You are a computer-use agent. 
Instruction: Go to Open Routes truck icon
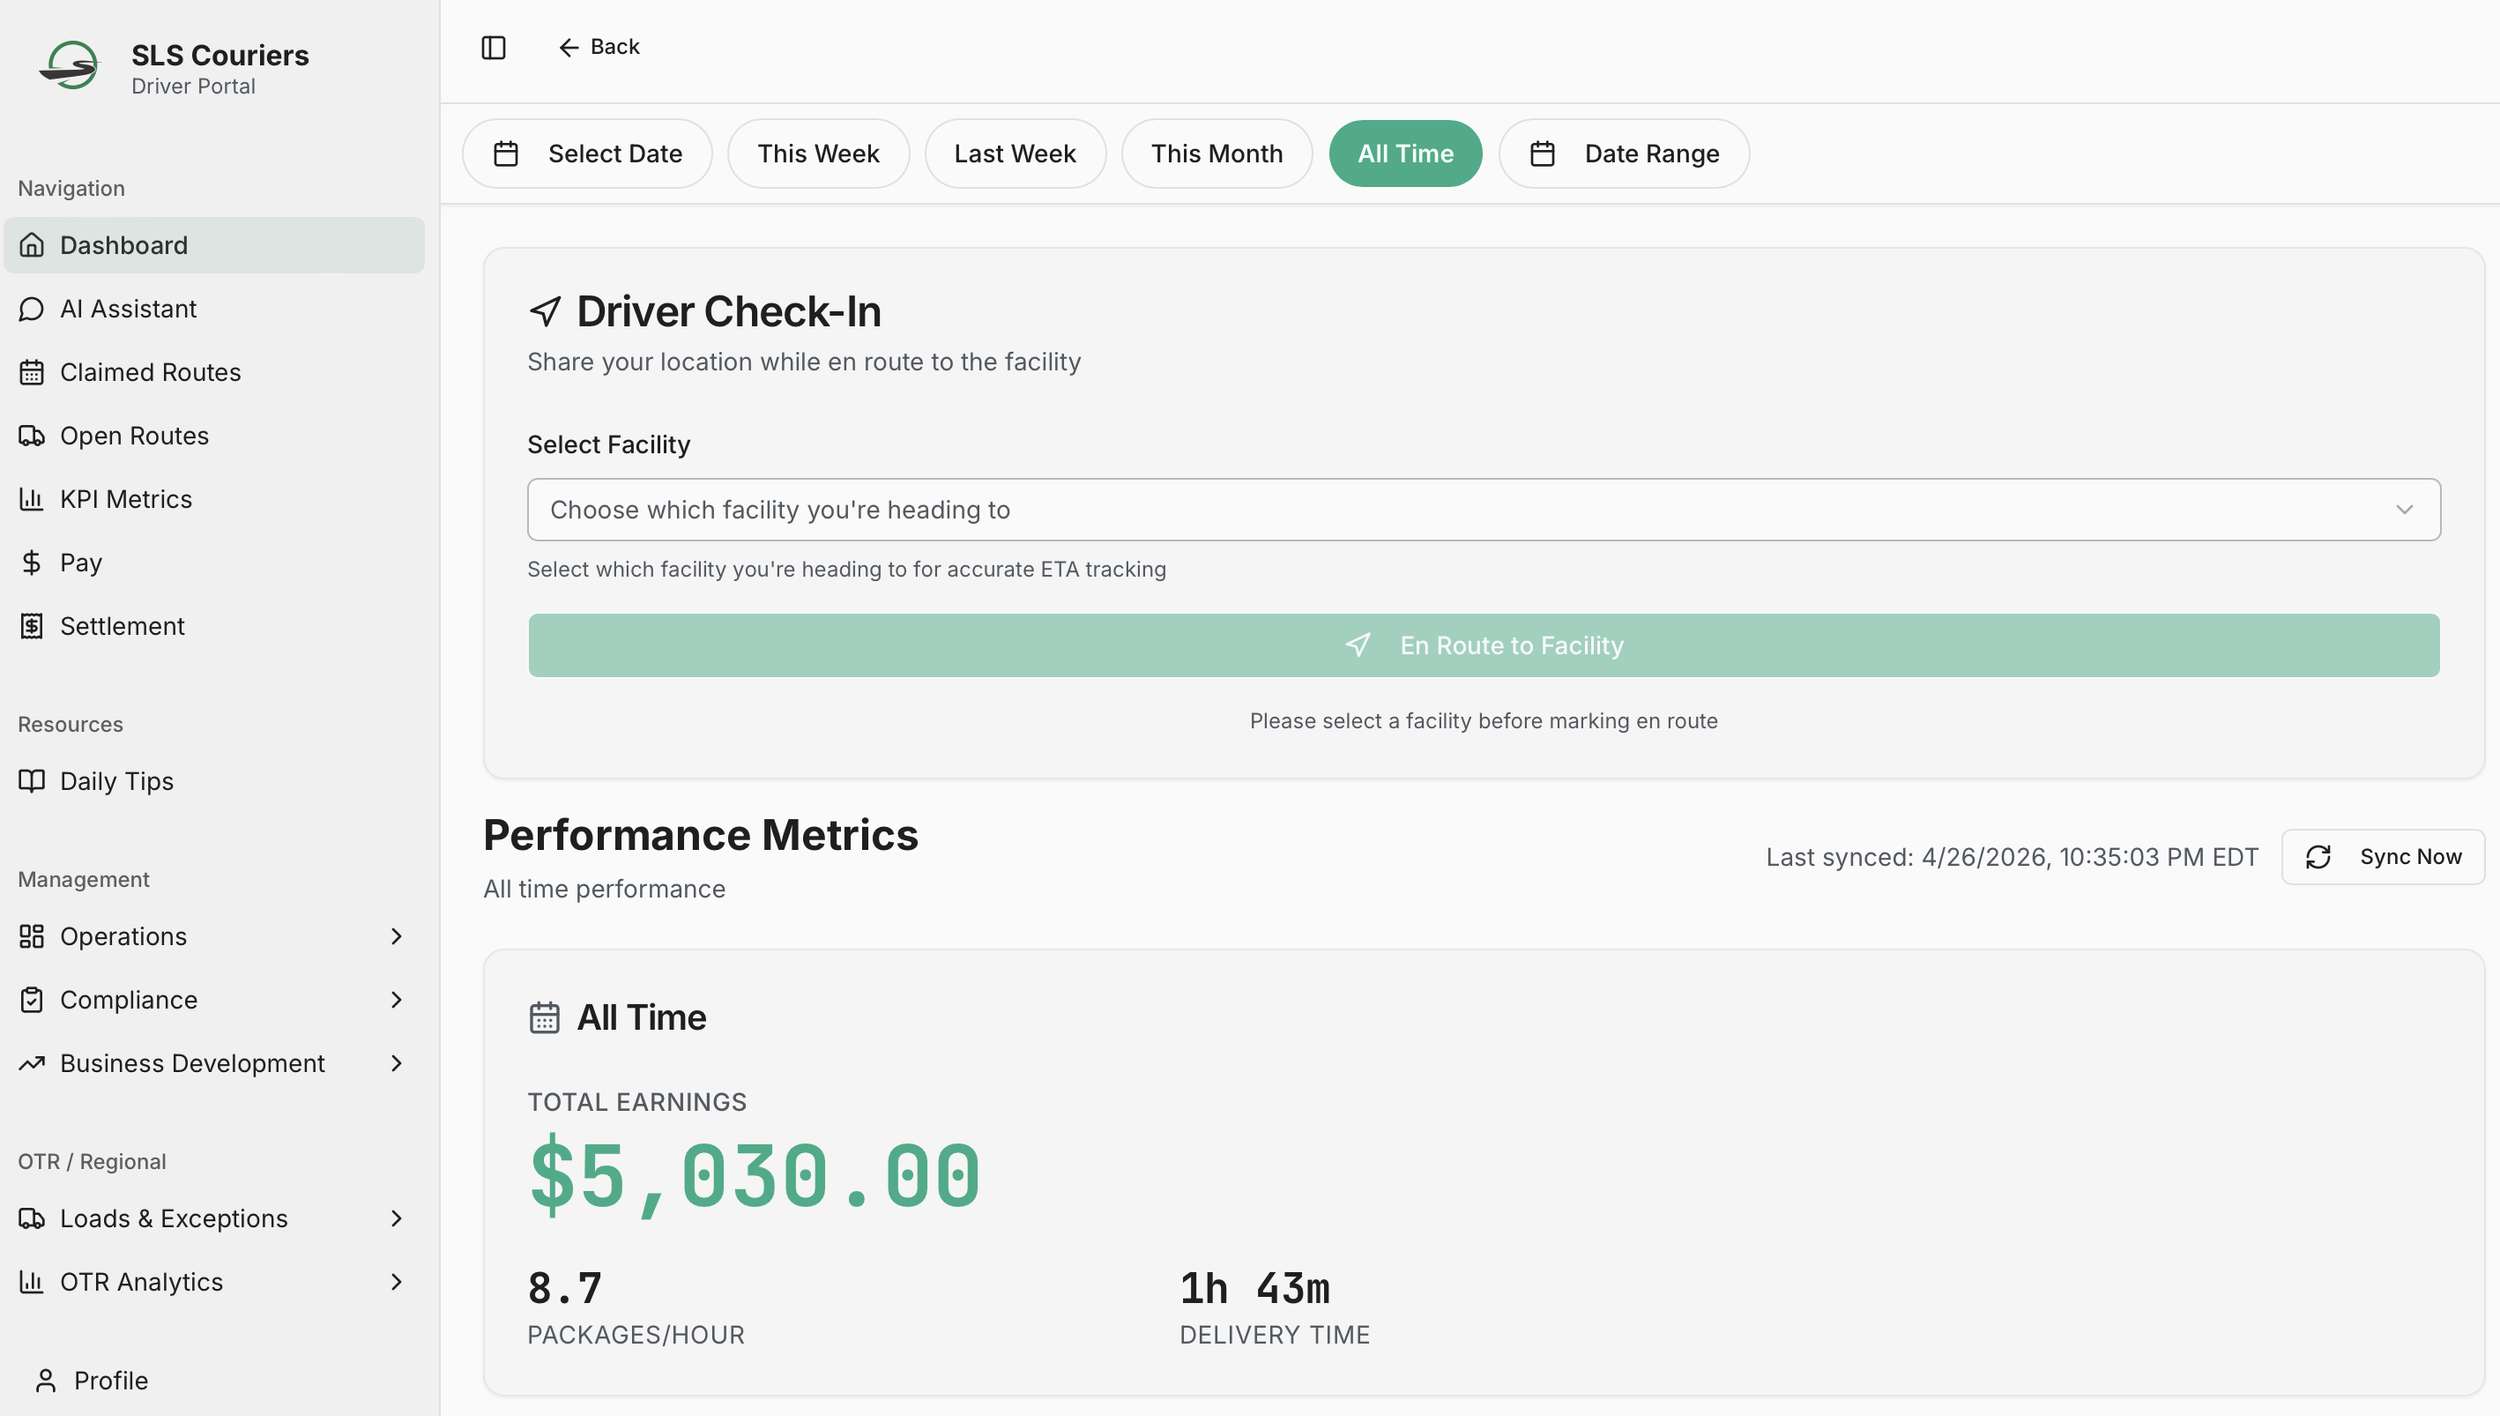(31, 436)
